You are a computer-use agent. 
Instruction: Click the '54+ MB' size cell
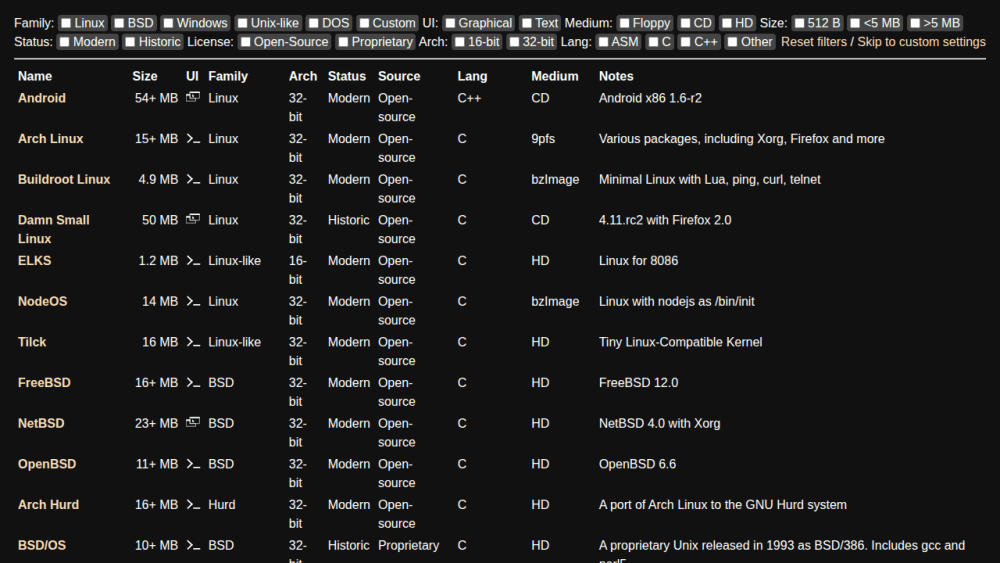click(x=156, y=98)
